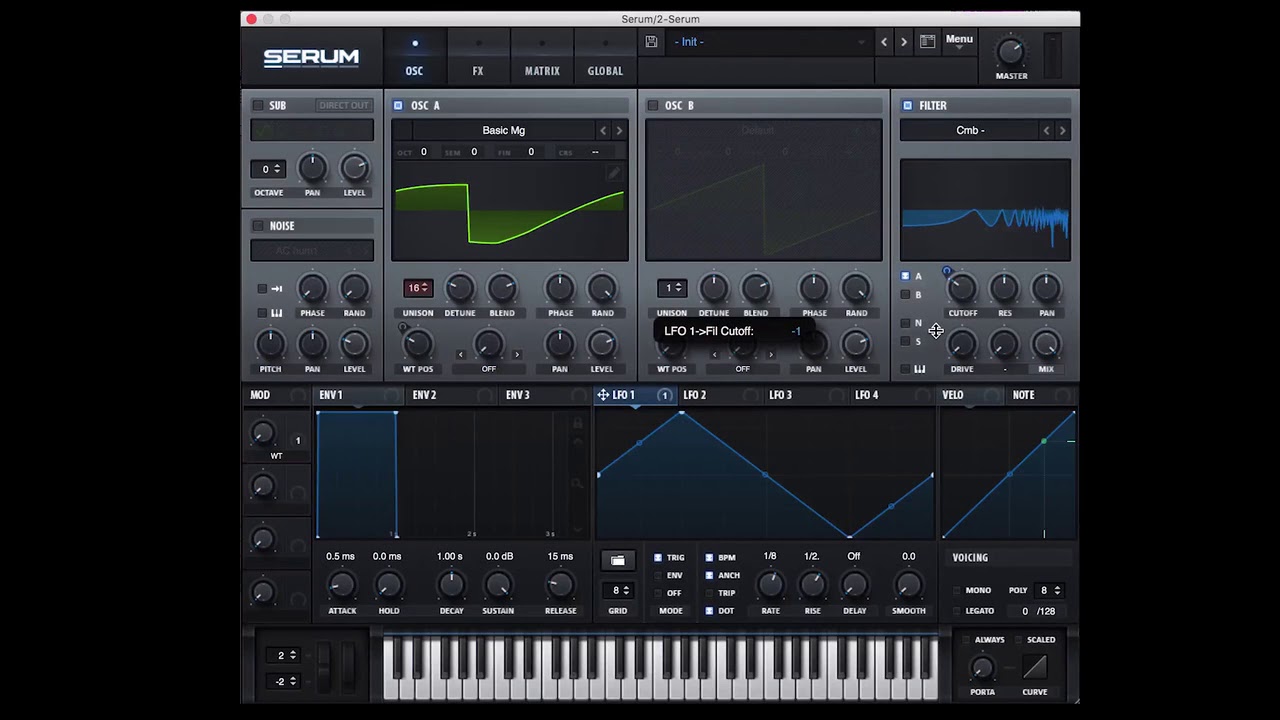
Task: Click the Porta knob
Action: tap(982, 668)
